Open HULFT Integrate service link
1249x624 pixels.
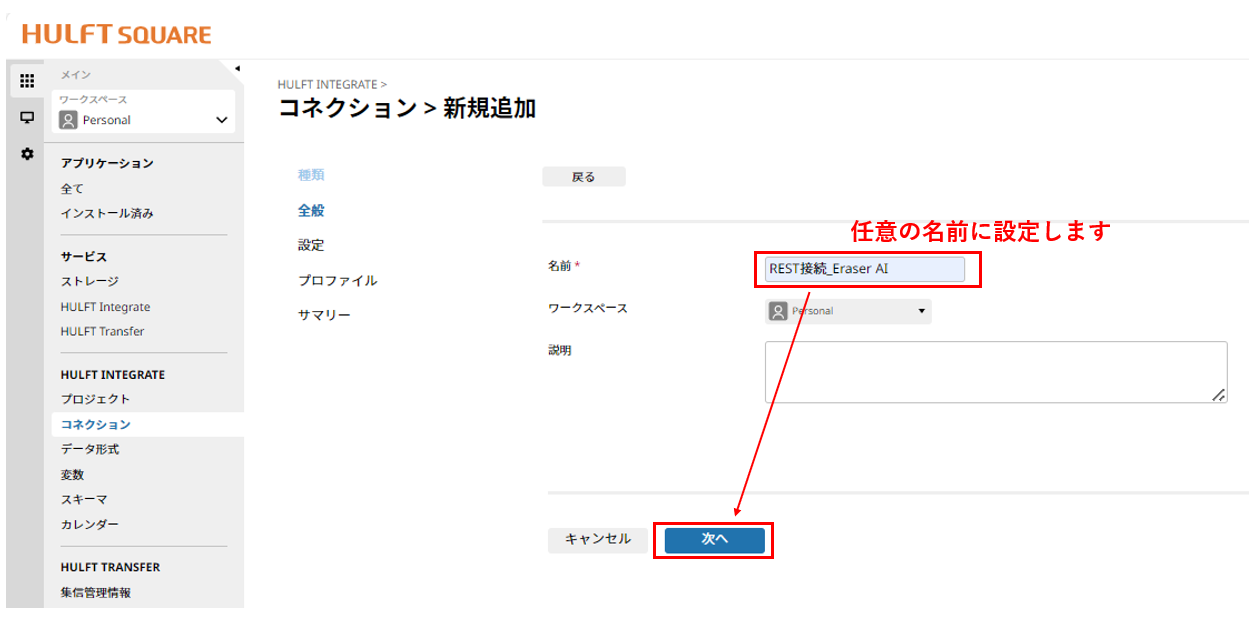coord(105,307)
